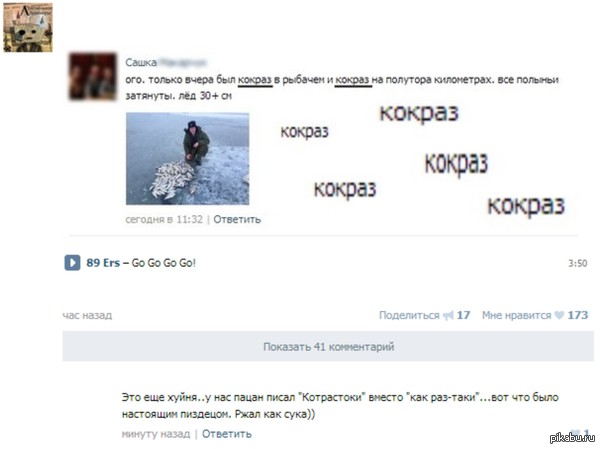Open the group avatar at top left
The image size is (600, 449).
tap(28, 27)
